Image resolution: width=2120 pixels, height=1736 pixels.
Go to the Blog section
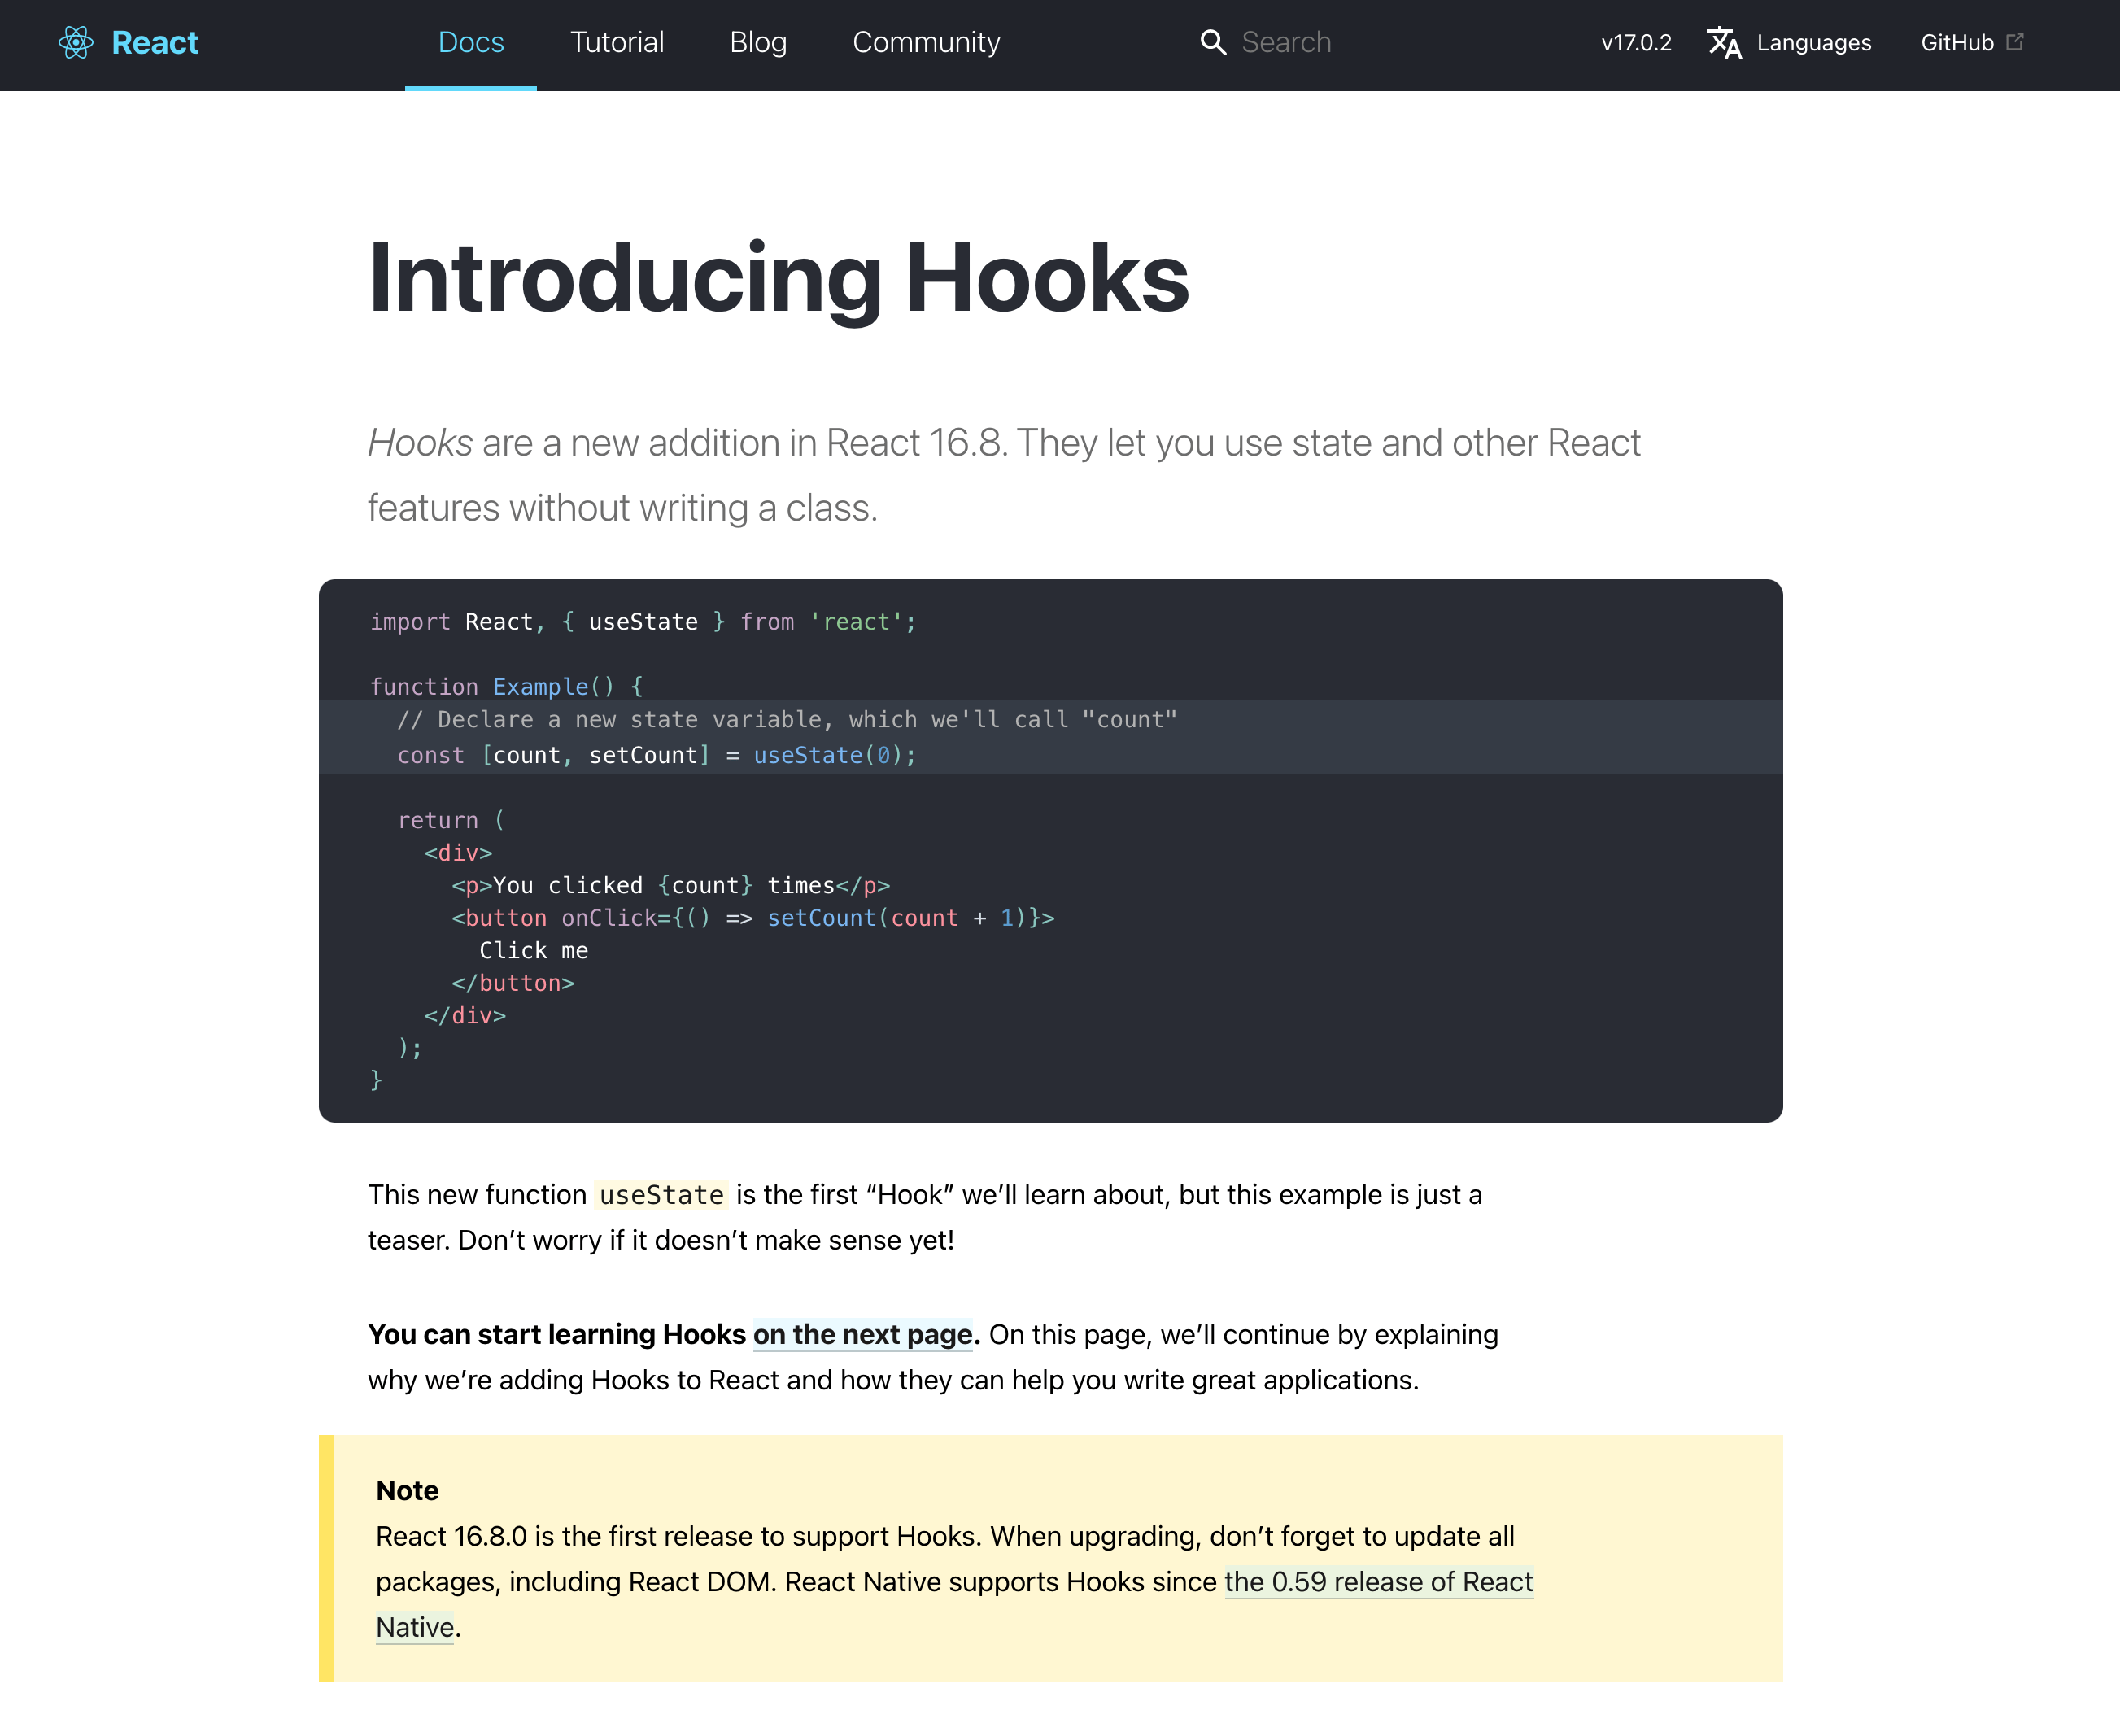(x=758, y=42)
